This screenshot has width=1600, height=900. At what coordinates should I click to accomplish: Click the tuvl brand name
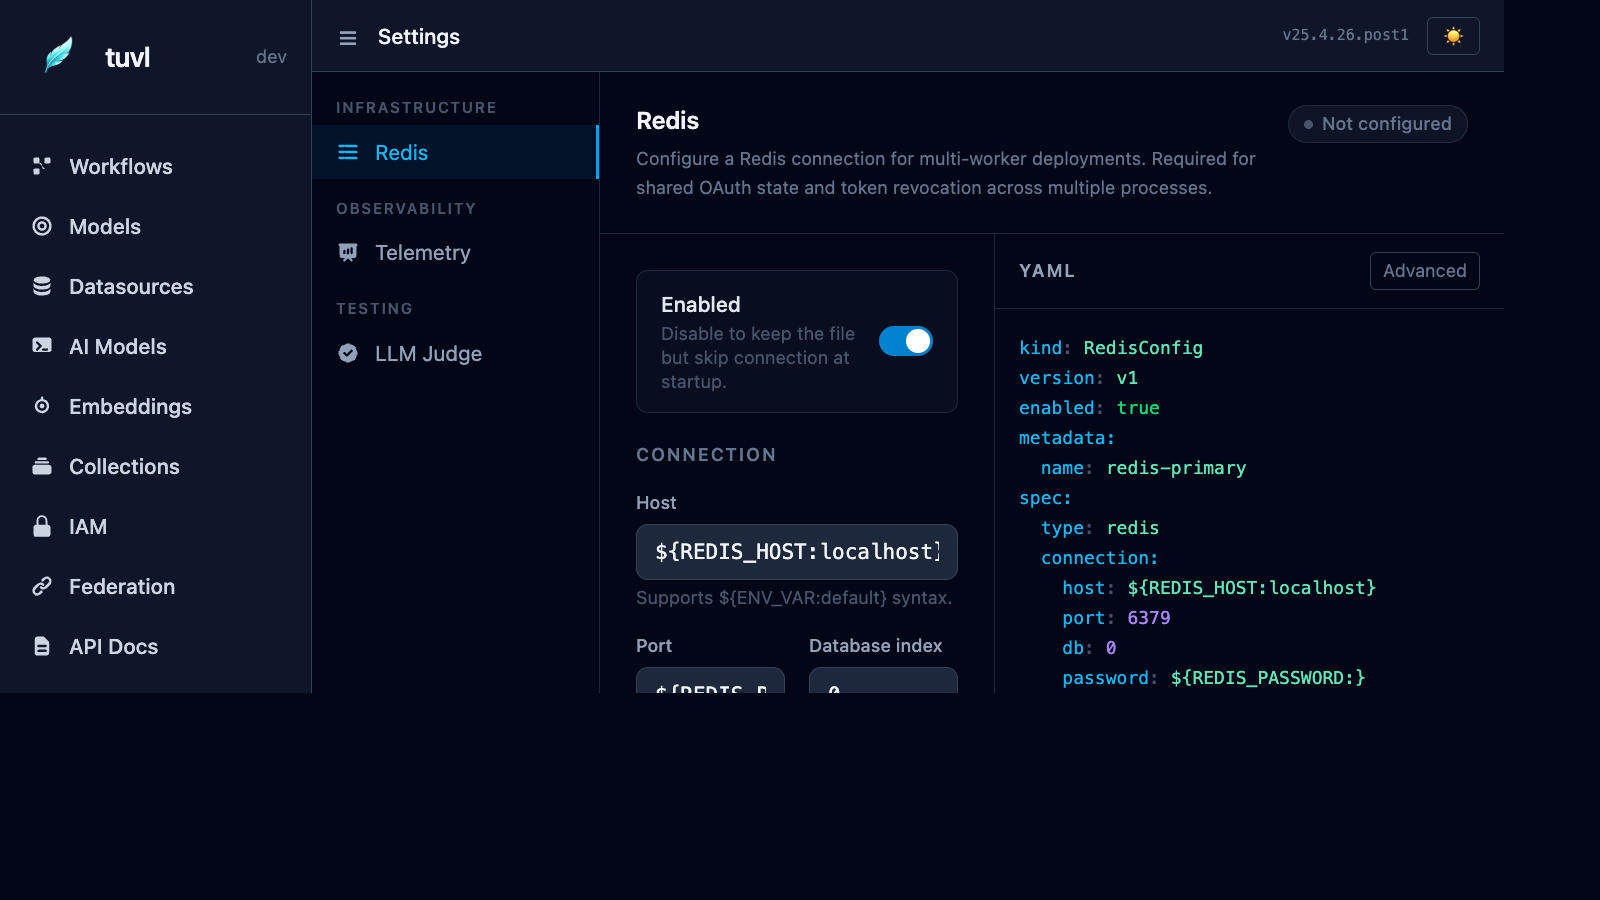(127, 57)
